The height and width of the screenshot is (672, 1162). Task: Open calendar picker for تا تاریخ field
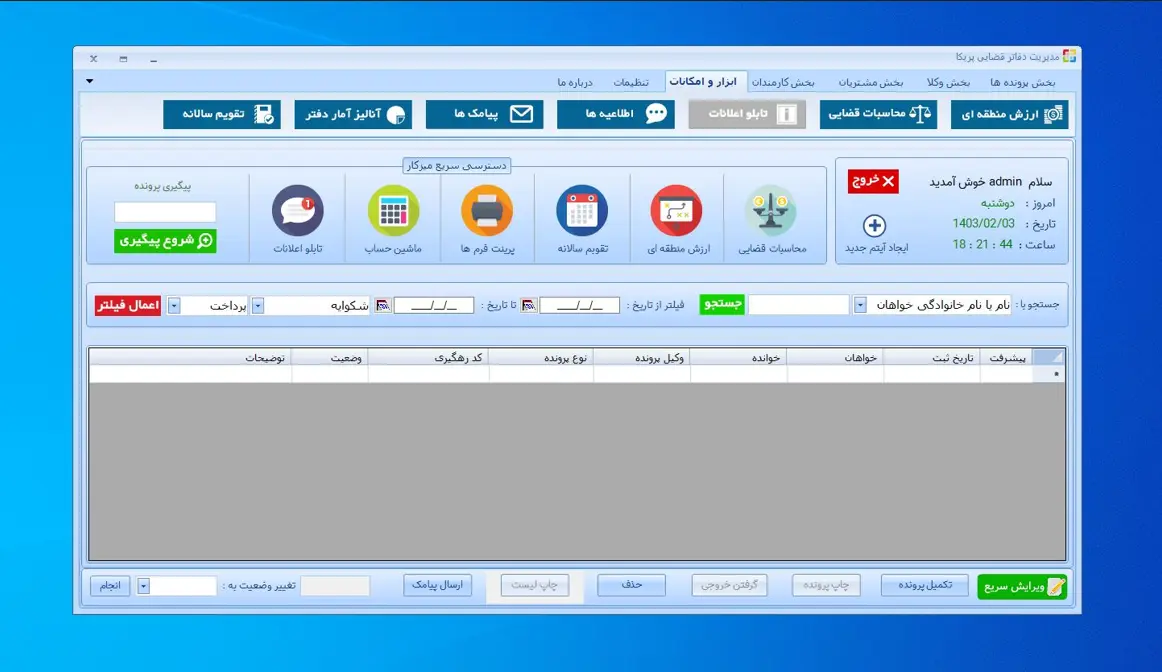[x=382, y=305]
